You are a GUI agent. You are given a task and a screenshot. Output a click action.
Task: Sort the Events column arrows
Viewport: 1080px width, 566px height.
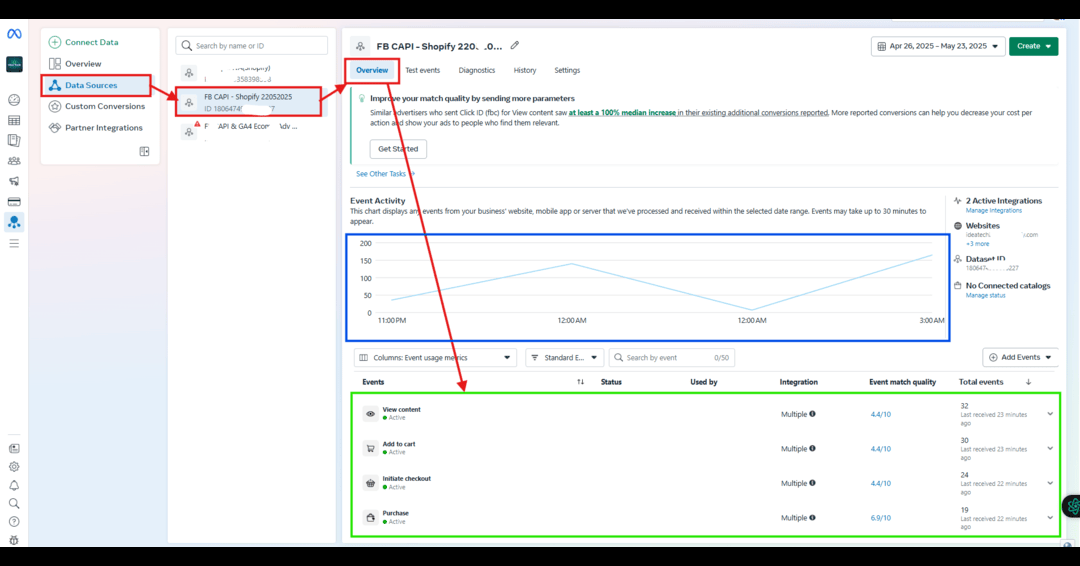point(580,382)
